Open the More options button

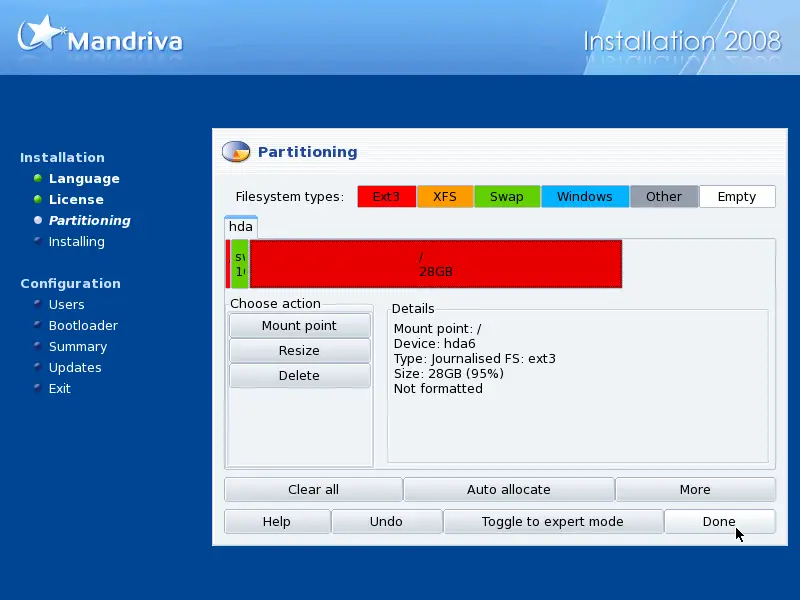click(x=695, y=489)
